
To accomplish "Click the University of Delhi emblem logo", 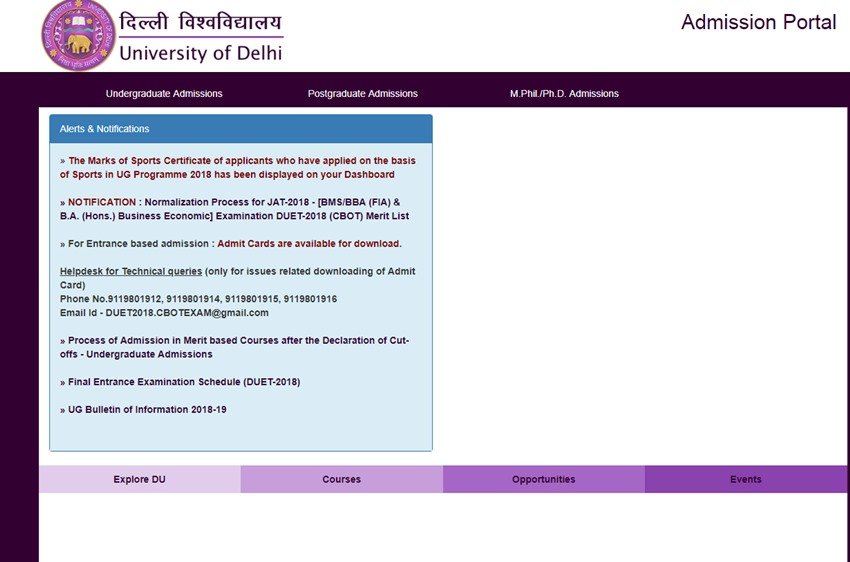I will (78, 35).
